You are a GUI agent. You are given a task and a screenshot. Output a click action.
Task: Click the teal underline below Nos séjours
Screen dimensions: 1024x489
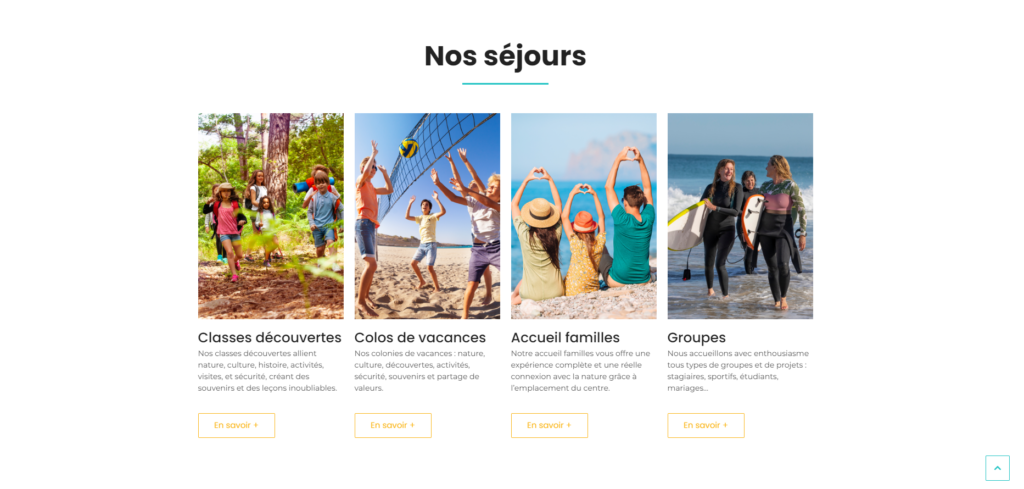point(505,84)
